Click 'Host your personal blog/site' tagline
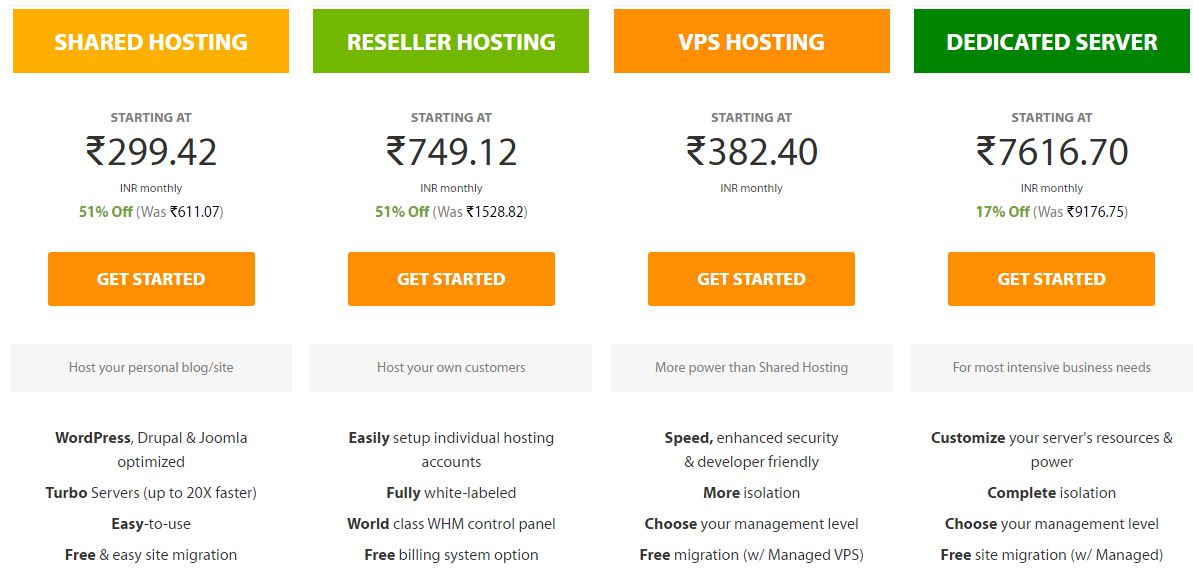Viewport: 1193px width, 573px height. [x=151, y=368]
